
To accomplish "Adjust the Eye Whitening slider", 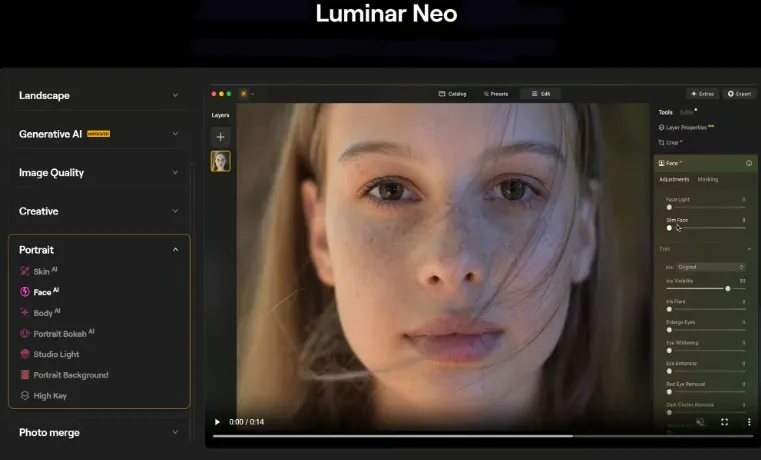I will click(x=706, y=350).
